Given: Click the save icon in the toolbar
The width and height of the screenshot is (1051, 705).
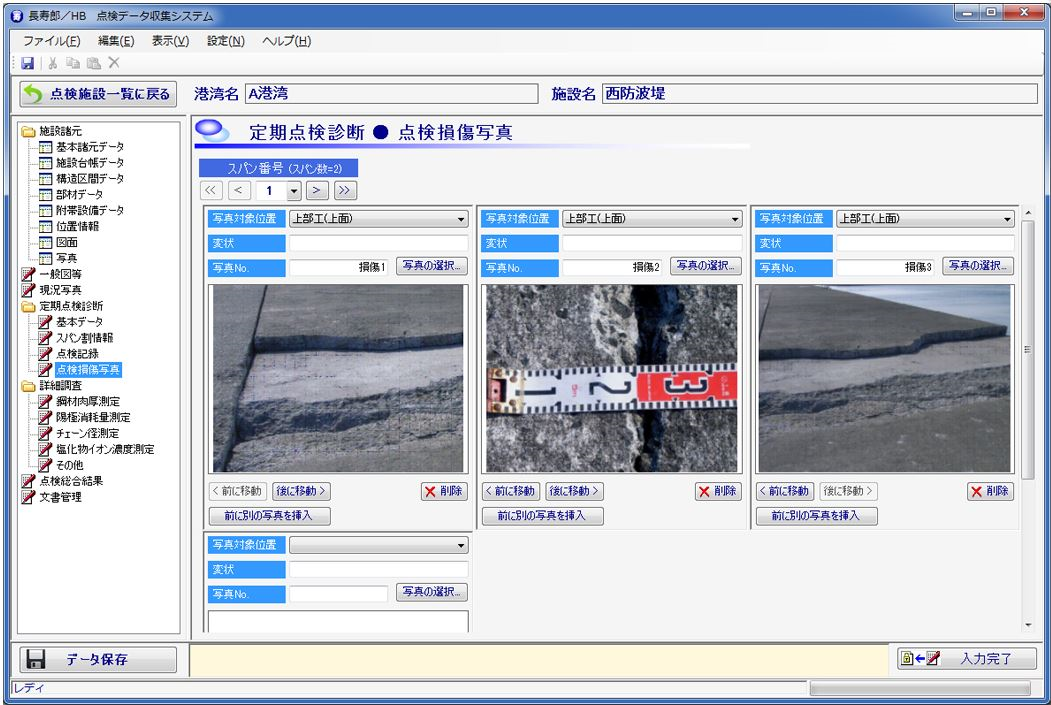Looking at the screenshot, I should [27, 63].
